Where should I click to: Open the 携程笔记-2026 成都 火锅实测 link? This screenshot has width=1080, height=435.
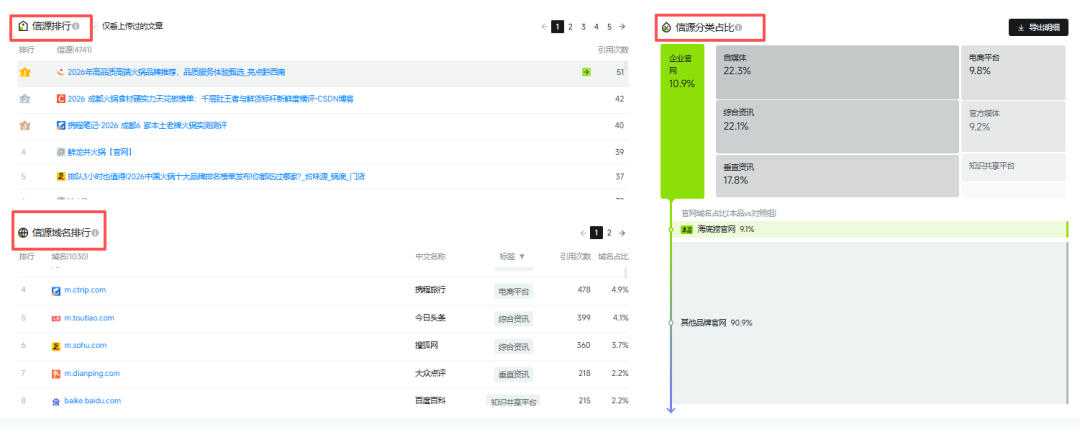(147, 125)
